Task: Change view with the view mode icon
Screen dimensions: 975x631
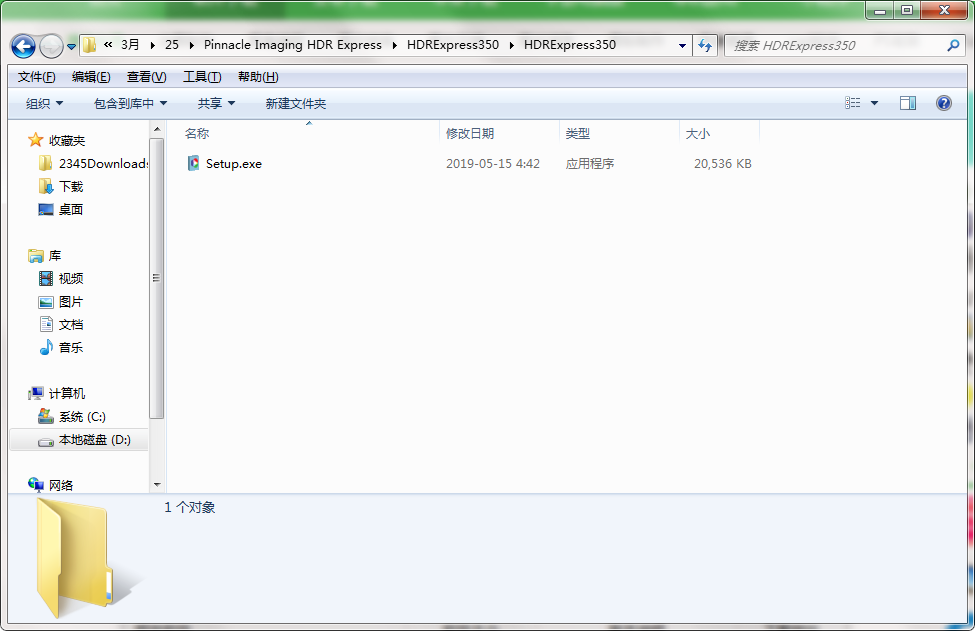Action: point(853,103)
